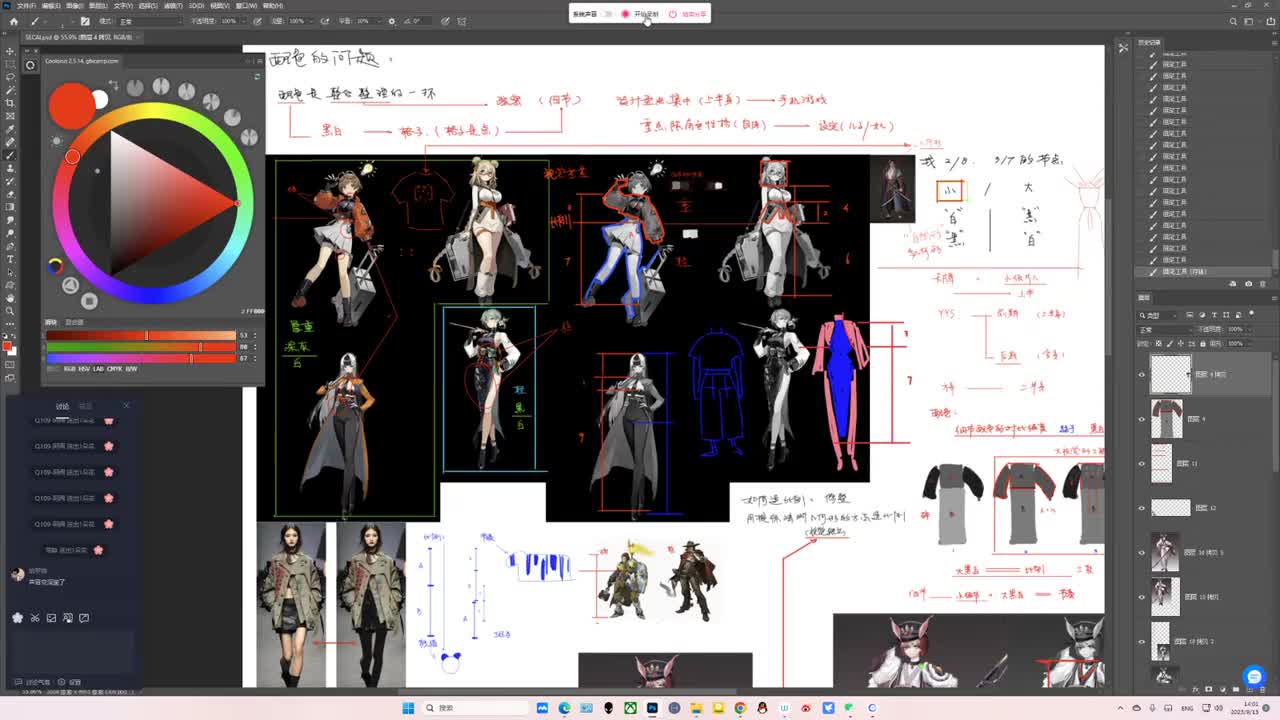Select the Zoom tool
This screenshot has width=1280, height=720.
point(10,311)
